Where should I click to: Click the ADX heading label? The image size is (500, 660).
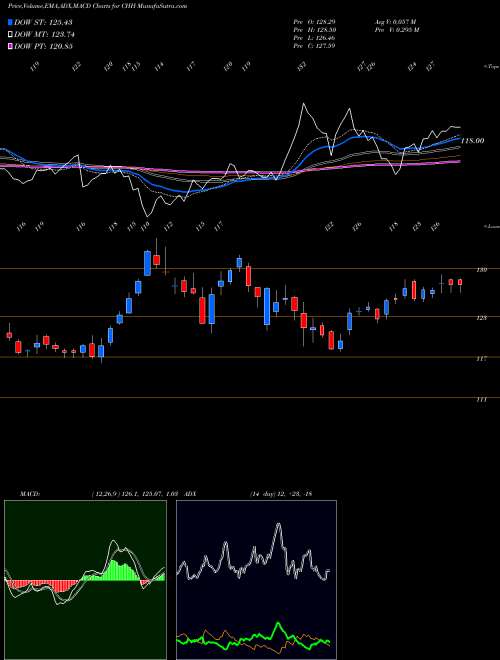click(x=190, y=493)
